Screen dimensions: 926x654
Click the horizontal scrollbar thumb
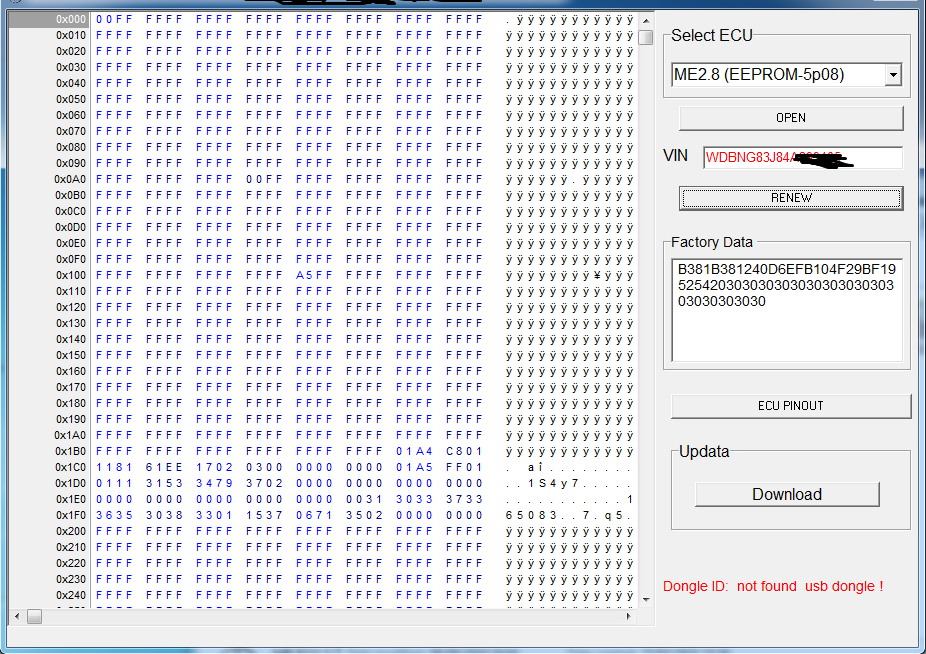point(34,617)
